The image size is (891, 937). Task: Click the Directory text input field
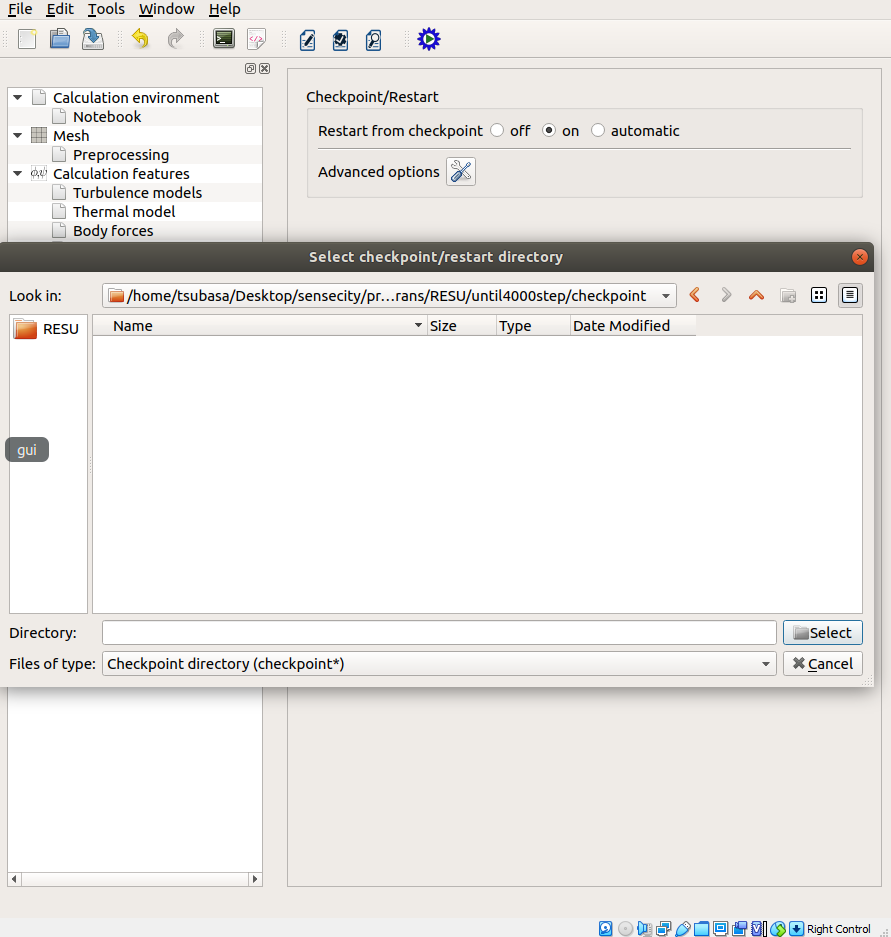point(438,633)
